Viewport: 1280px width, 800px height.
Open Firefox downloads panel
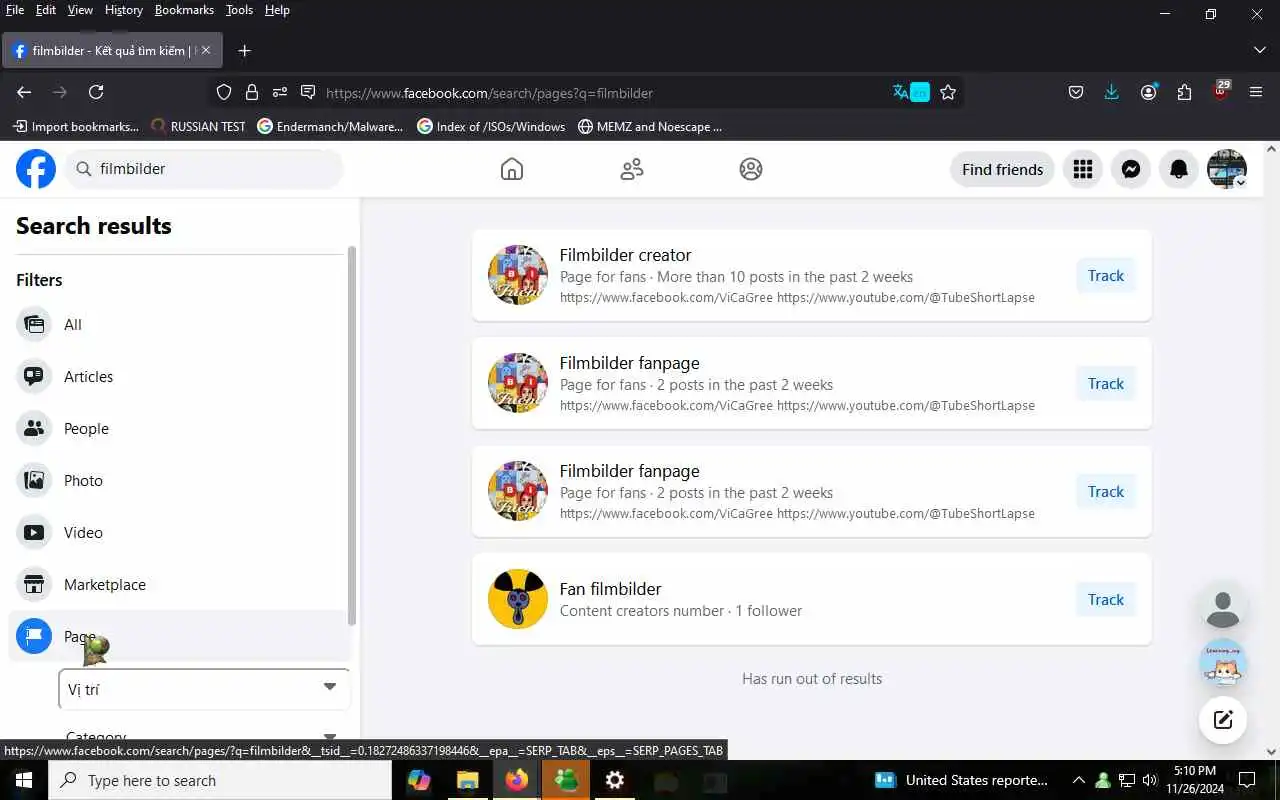pos(1112,92)
